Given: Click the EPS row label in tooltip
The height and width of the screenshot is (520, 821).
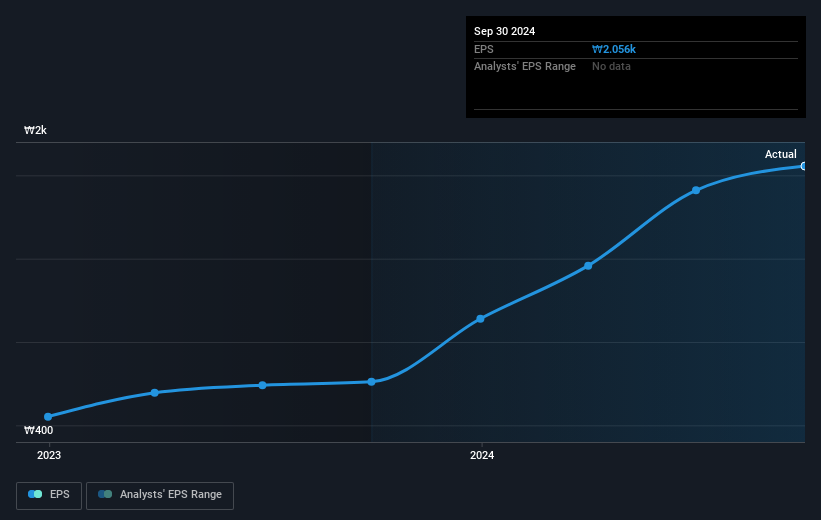Looking at the screenshot, I should pyautogui.click(x=484, y=49).
